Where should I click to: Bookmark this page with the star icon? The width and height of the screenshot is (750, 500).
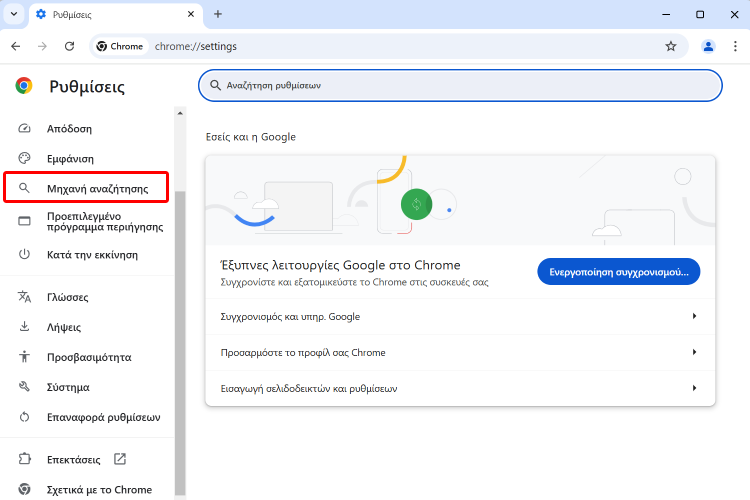[671, 46]
